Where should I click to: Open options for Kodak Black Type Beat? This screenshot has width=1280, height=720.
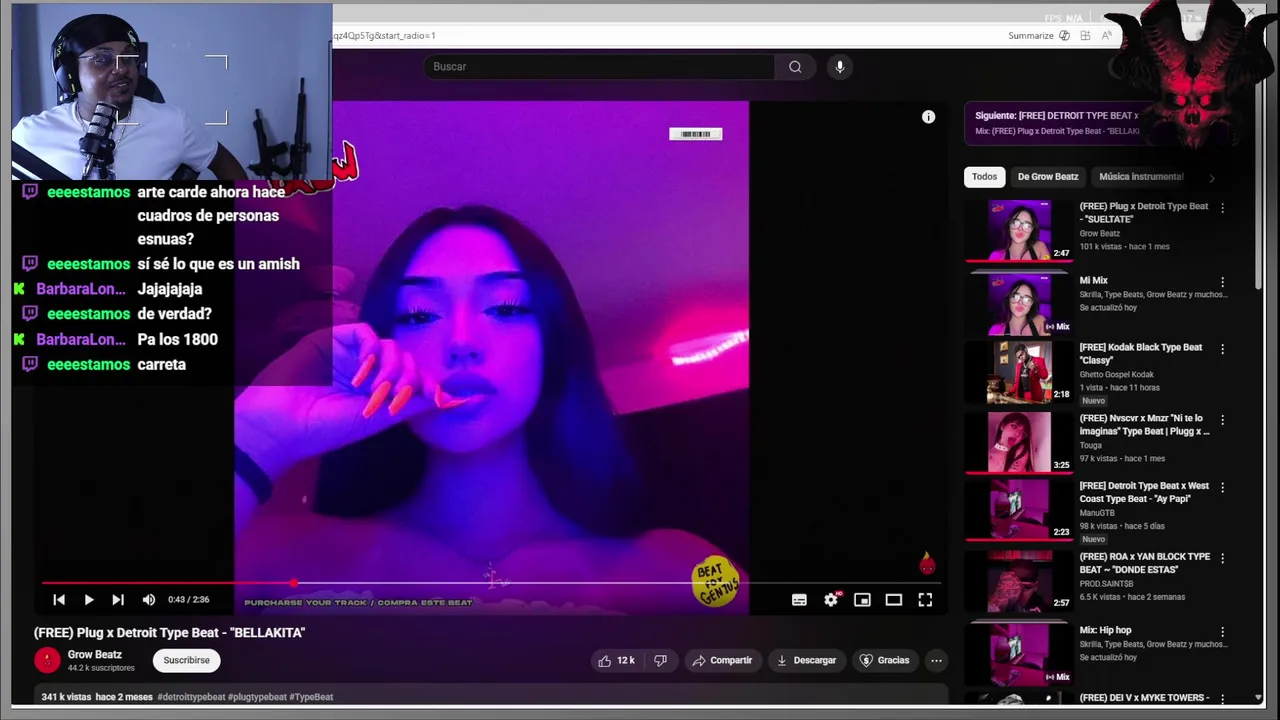pos(1222,349)
